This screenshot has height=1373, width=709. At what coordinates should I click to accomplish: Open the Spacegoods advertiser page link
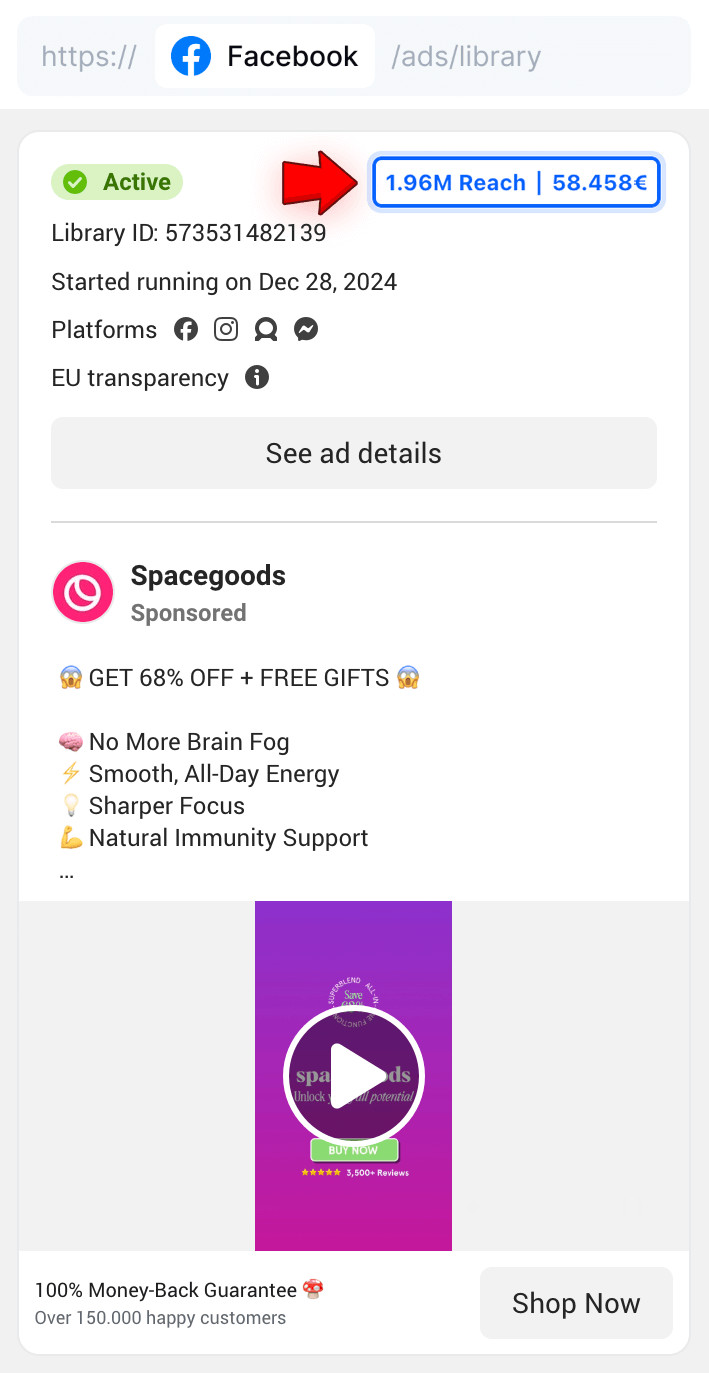pos(208,576)
